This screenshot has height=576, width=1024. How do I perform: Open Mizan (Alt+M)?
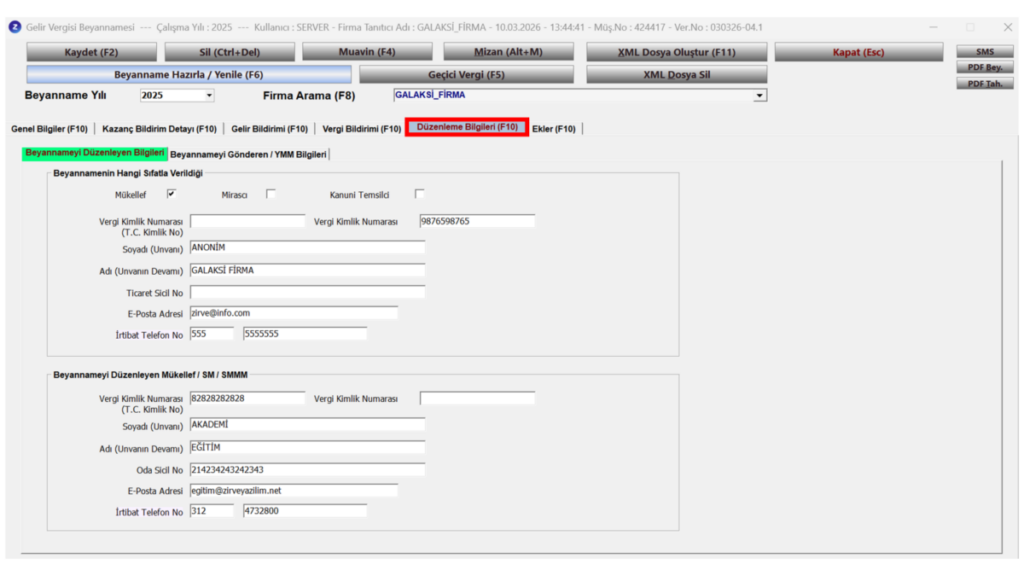pos(508,52)
